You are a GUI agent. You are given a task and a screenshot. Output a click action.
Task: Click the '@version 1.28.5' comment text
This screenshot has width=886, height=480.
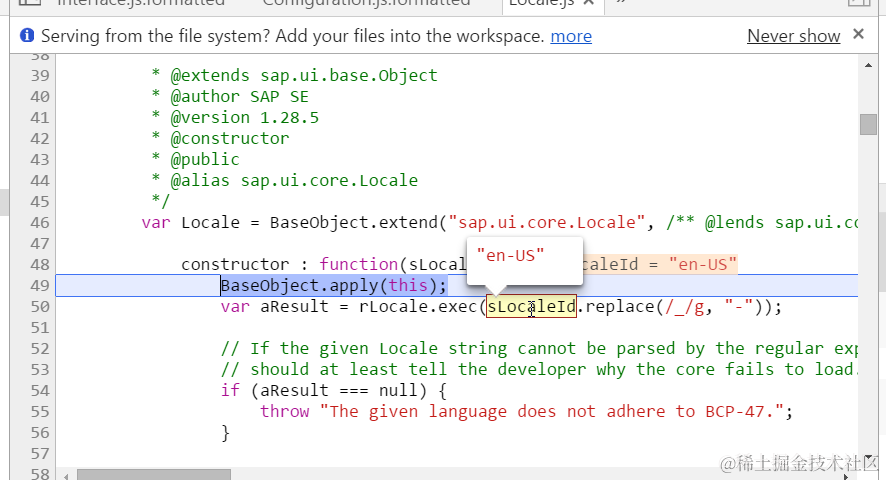tap(245, 118)
